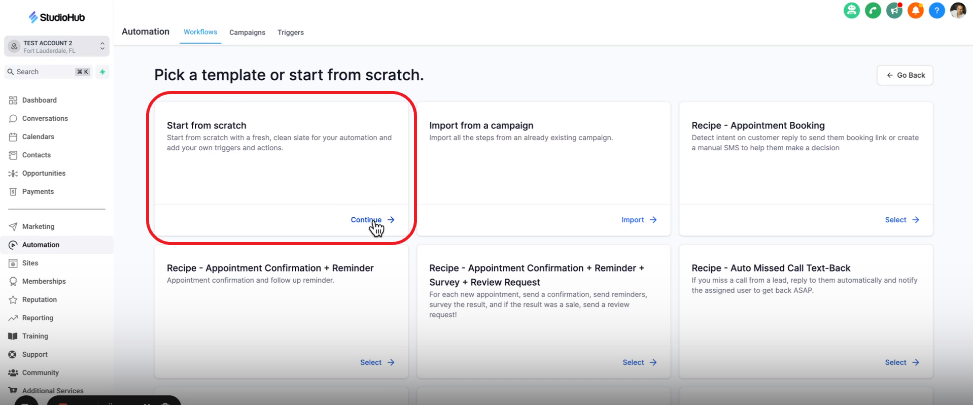This screenshot has width=973, height=405.
Task: Open the orange notifications bell
Action: [915, 10]
